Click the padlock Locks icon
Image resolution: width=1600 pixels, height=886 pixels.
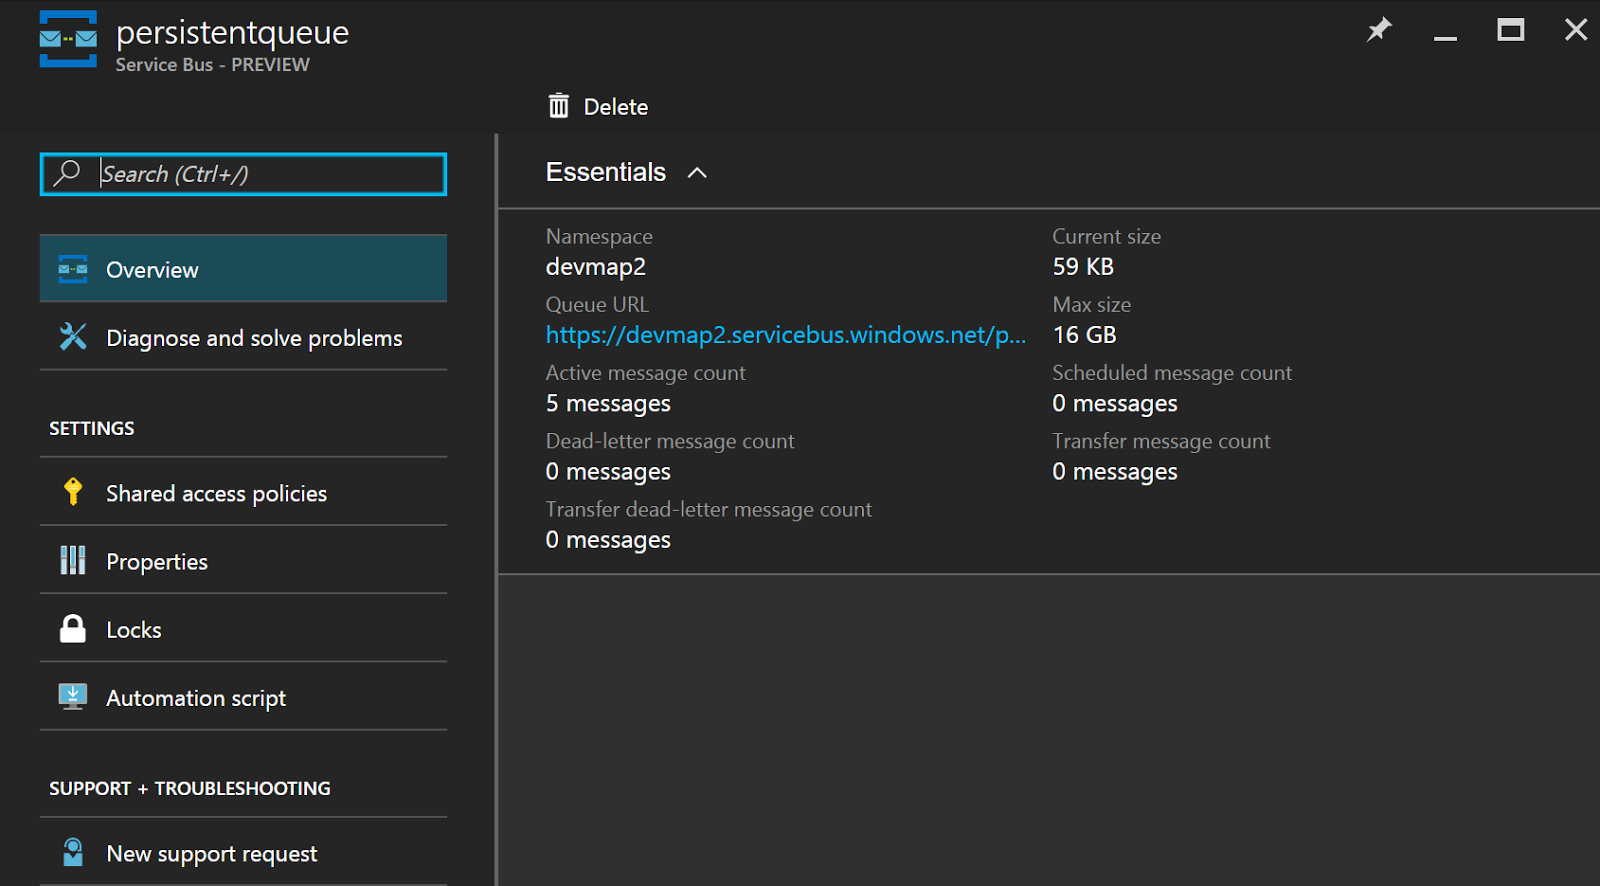tap(73, 629)
